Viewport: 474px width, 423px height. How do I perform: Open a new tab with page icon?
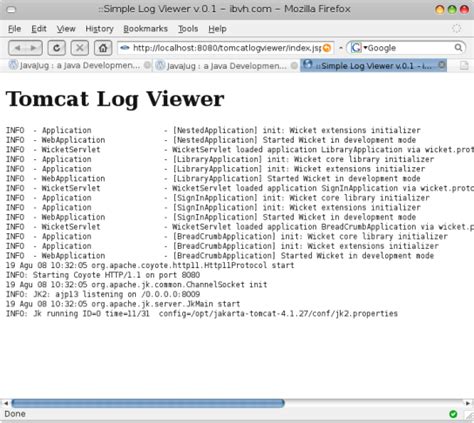pos(464,65)
